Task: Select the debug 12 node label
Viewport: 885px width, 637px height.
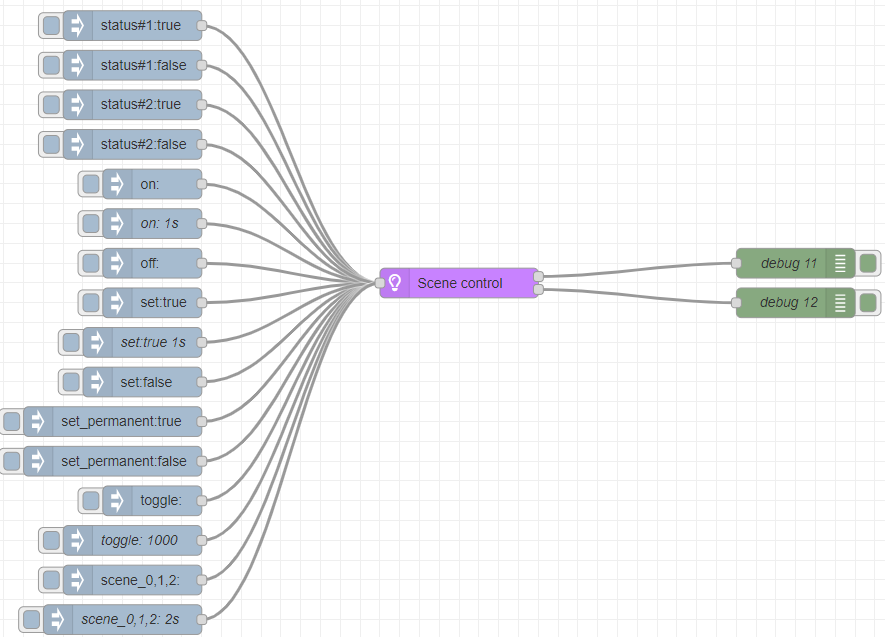Action: [x=789, y=303]
